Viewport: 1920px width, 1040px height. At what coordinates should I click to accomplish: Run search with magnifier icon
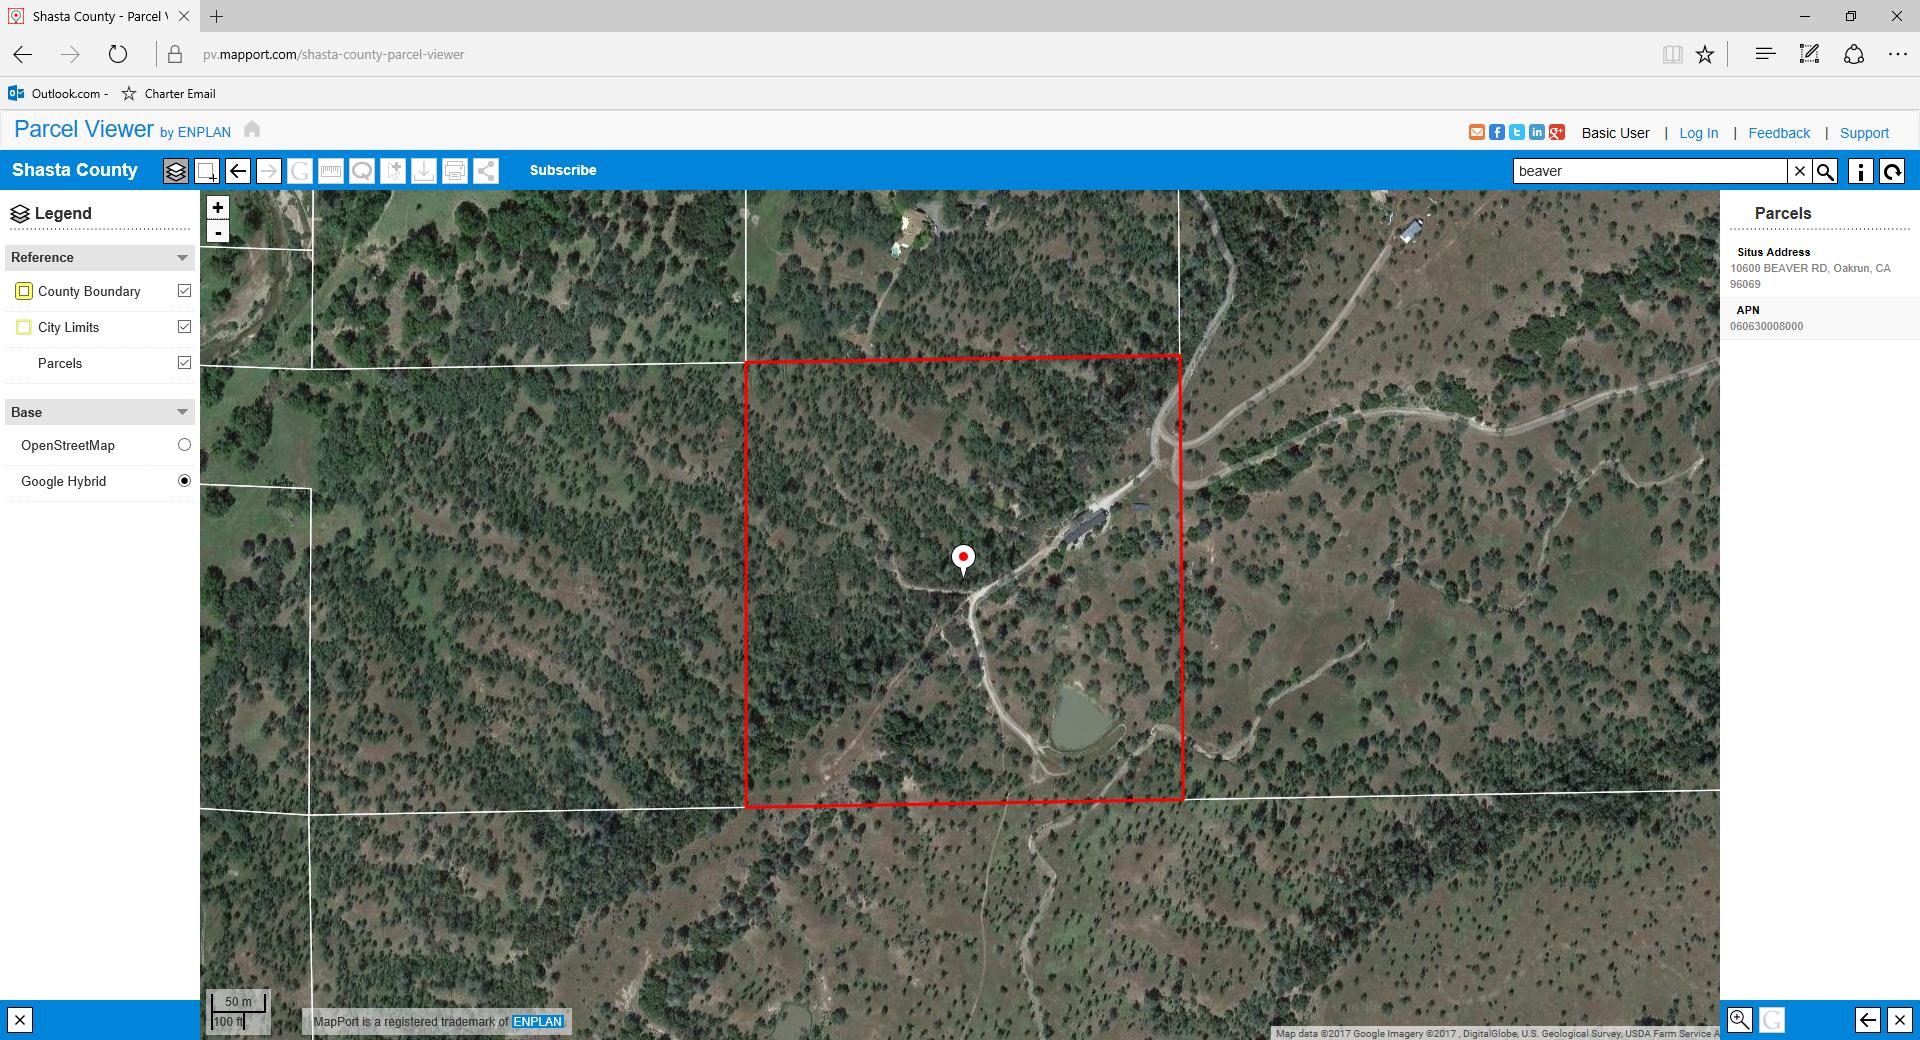click(1826, 171)
